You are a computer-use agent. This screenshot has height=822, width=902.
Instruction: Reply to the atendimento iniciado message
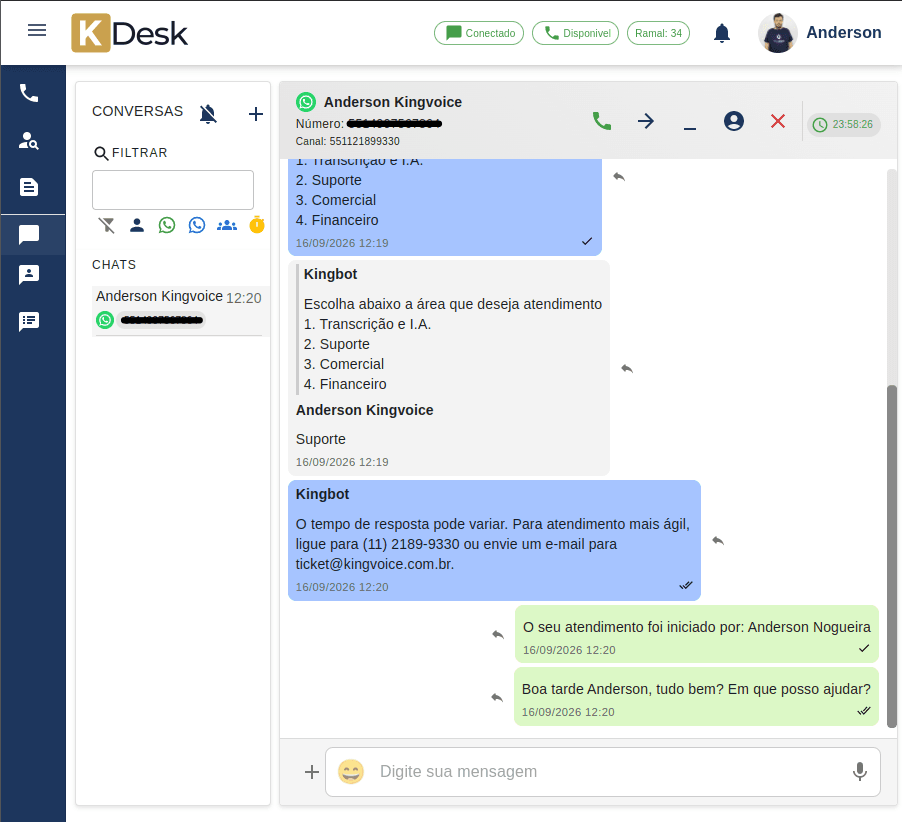tap(498, 634)
